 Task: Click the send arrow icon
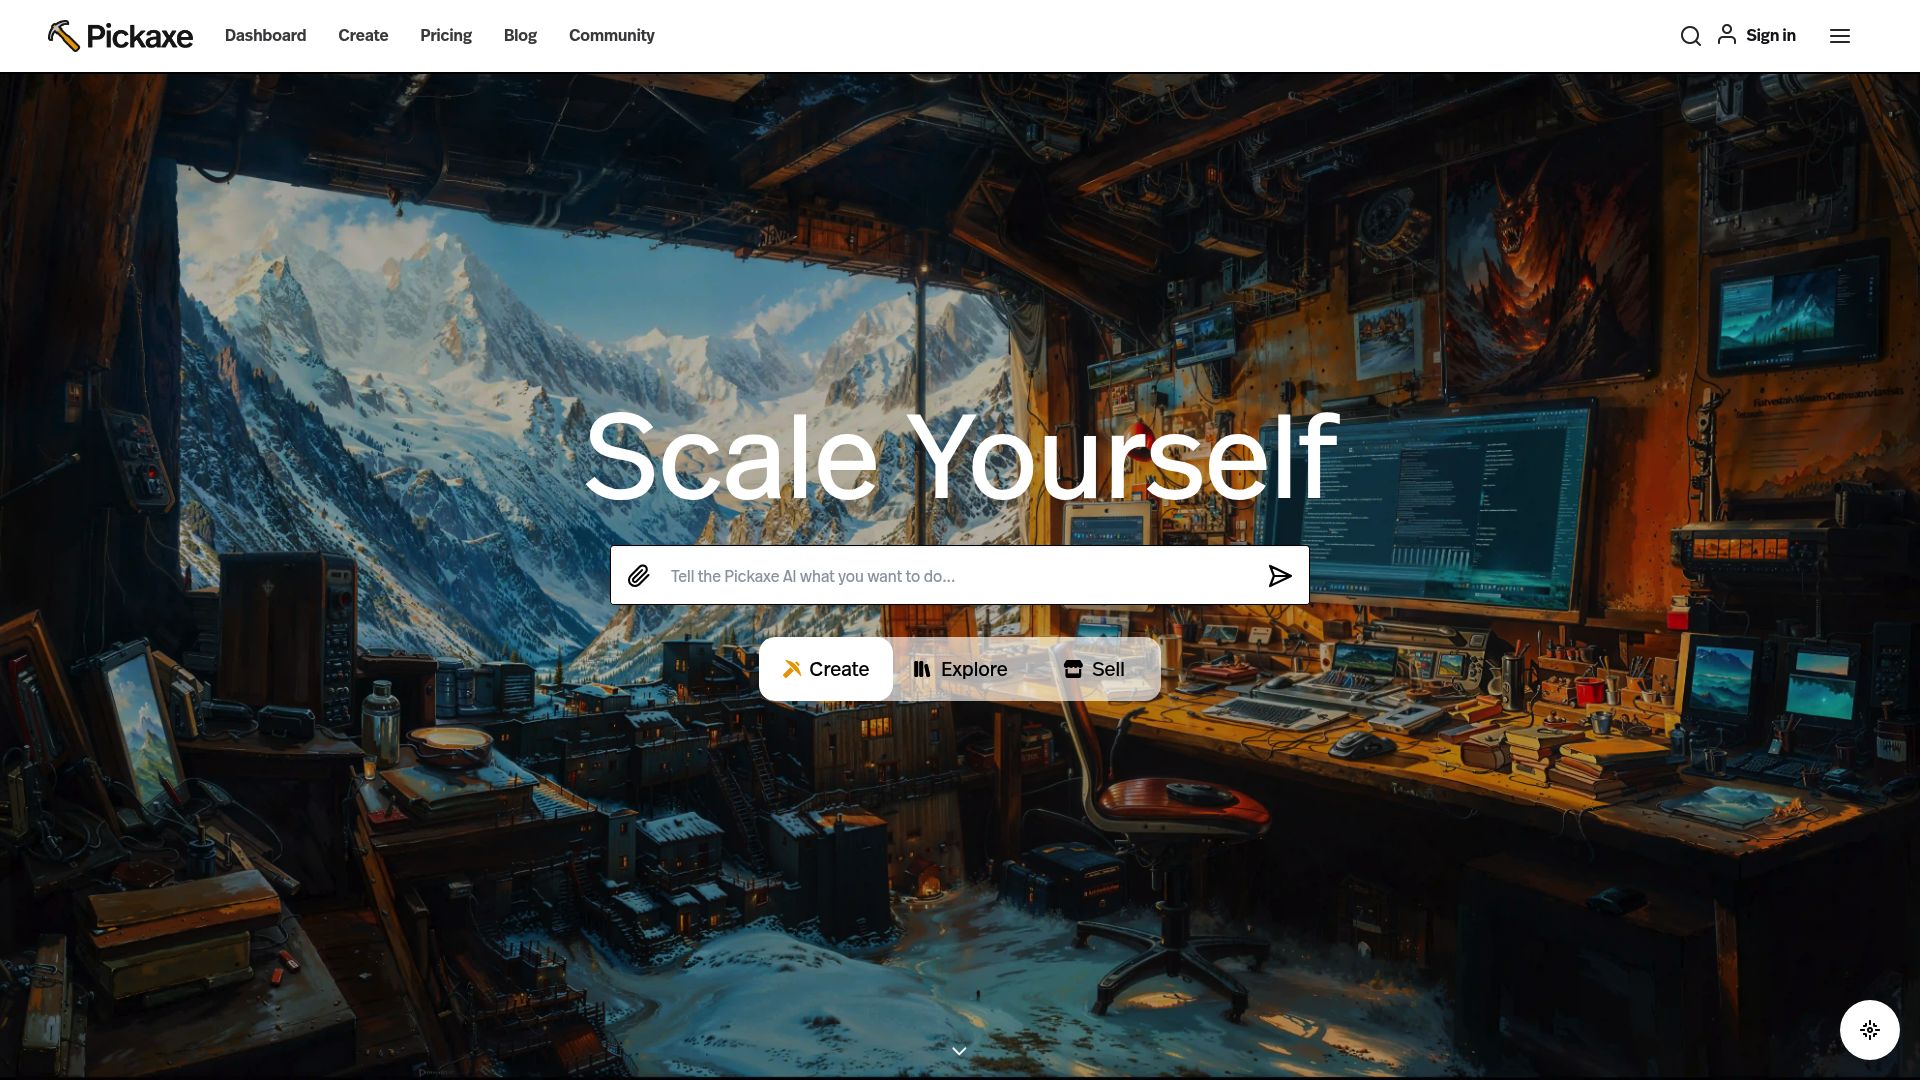coord(1280,576)
